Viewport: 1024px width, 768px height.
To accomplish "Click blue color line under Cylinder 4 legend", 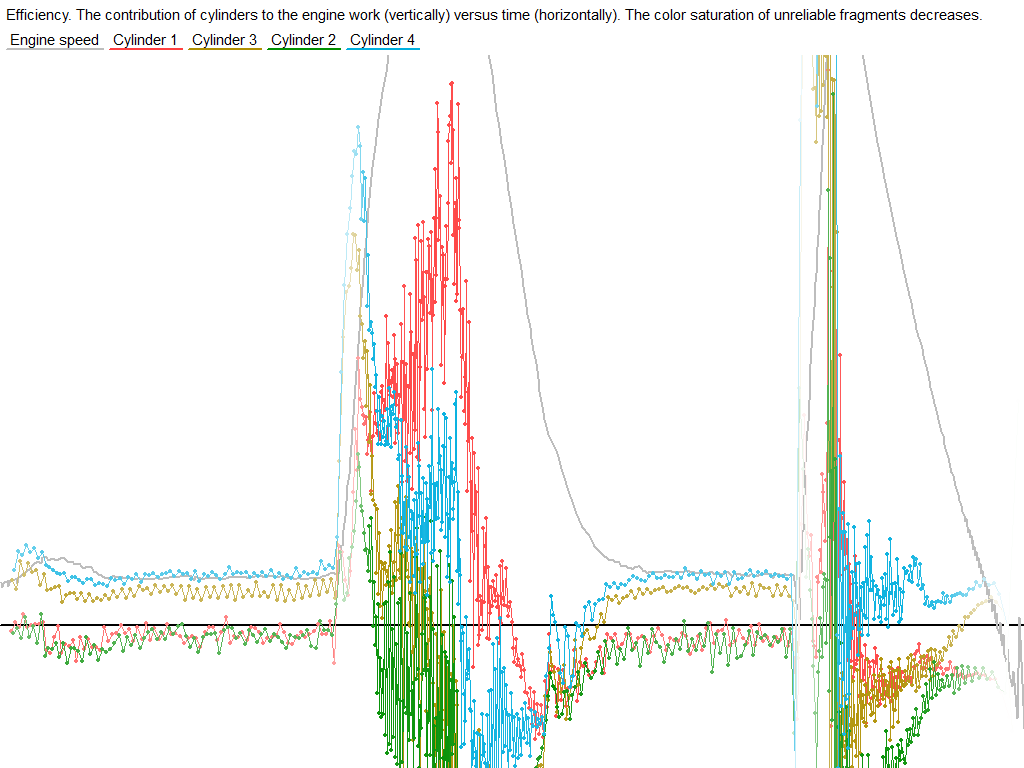I will point(382,50).
